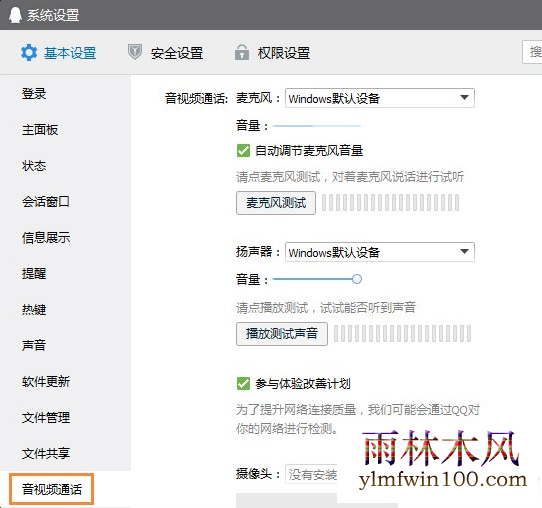Toggle 参与体验改善计划 checkbox
Viewport: 542px width, 508px height.
click(243, 384)
